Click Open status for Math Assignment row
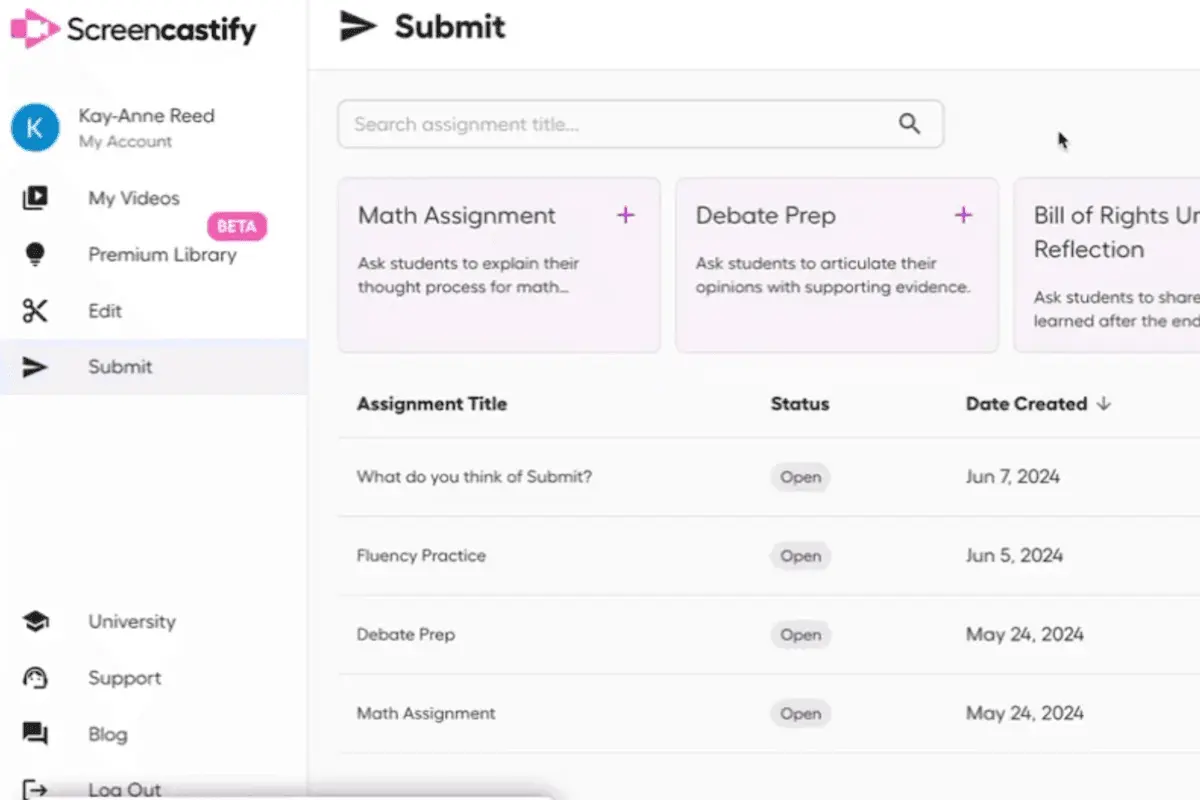Image resolution: width=1200 pixels, height=800 pixels. pos(800,714)
